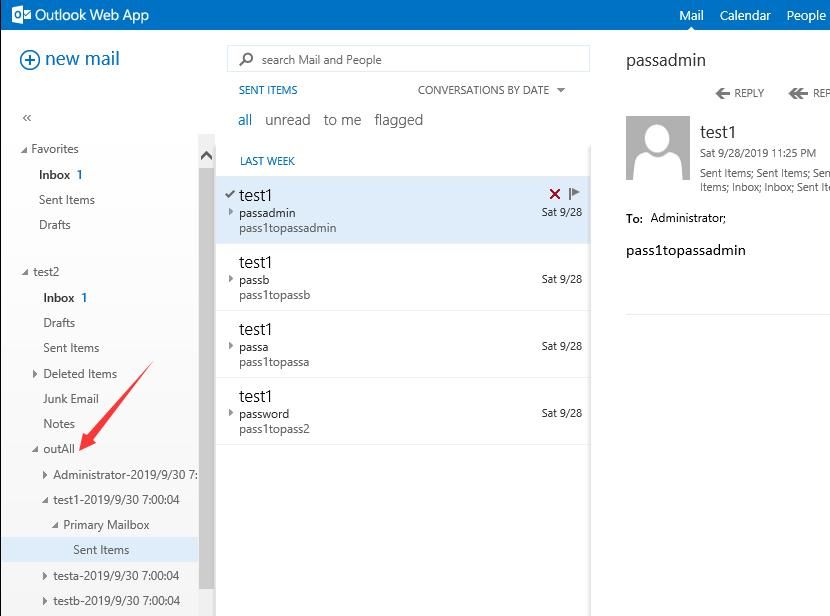
Task: Click the folder pane scroll up arrow
Action: 206,156
